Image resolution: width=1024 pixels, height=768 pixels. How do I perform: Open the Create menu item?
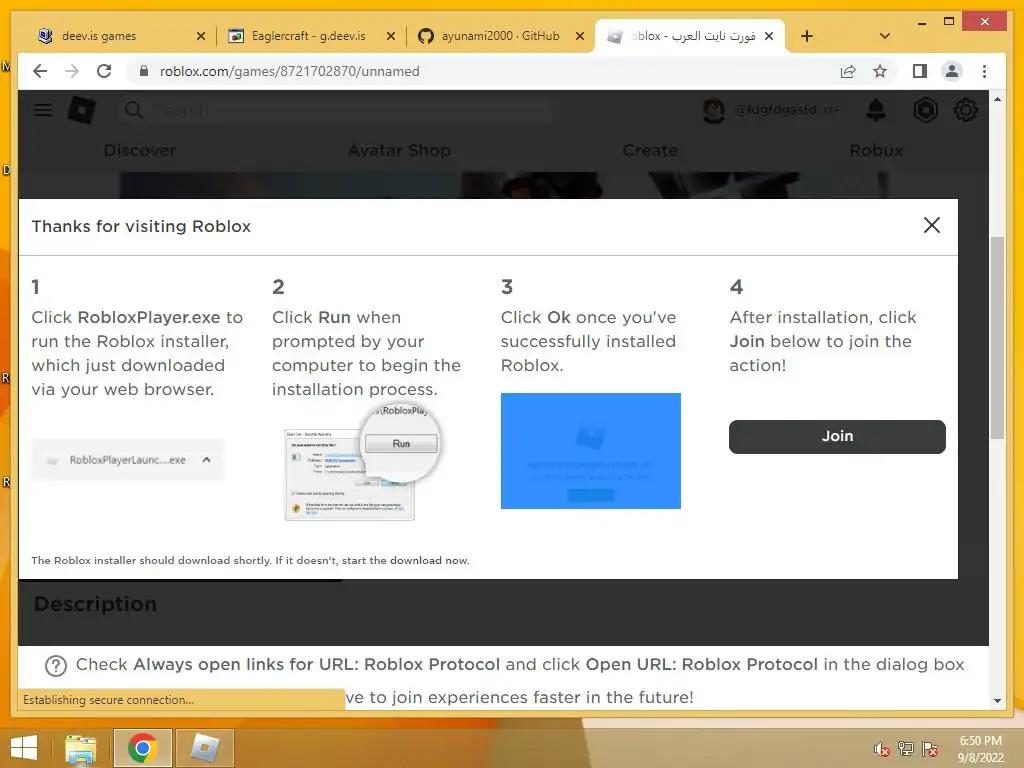click(x=650, y=150)
